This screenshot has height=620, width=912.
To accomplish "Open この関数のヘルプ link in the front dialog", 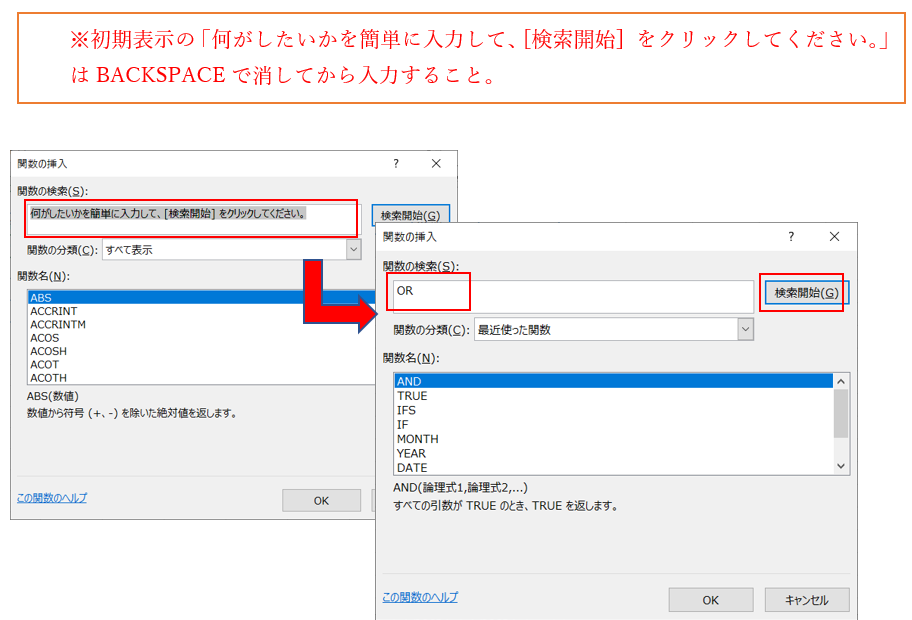I will click(420, 597).
